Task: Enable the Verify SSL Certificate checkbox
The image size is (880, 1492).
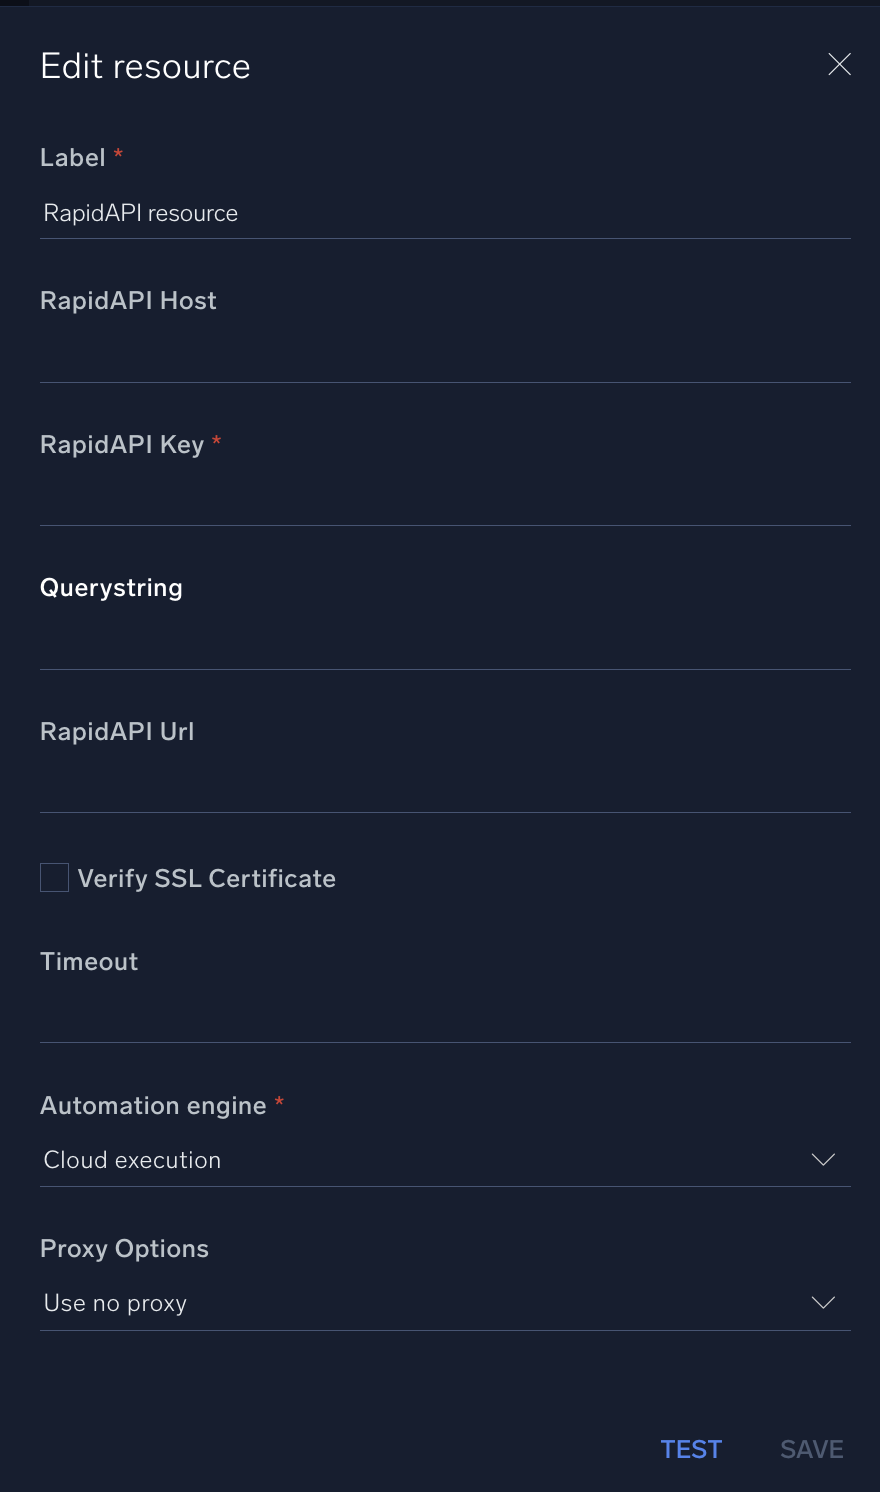Action: pyautogui.click(x=54, y=878)
